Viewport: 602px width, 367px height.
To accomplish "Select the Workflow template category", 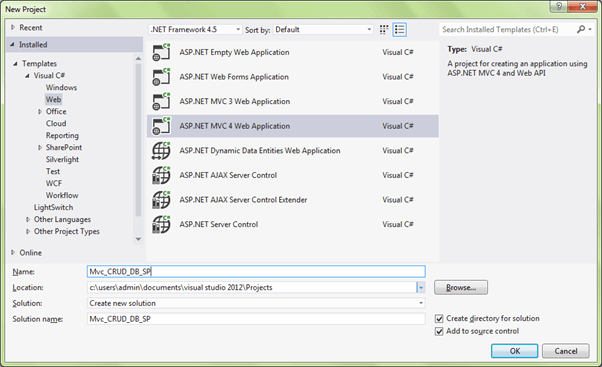I will 62,195.
